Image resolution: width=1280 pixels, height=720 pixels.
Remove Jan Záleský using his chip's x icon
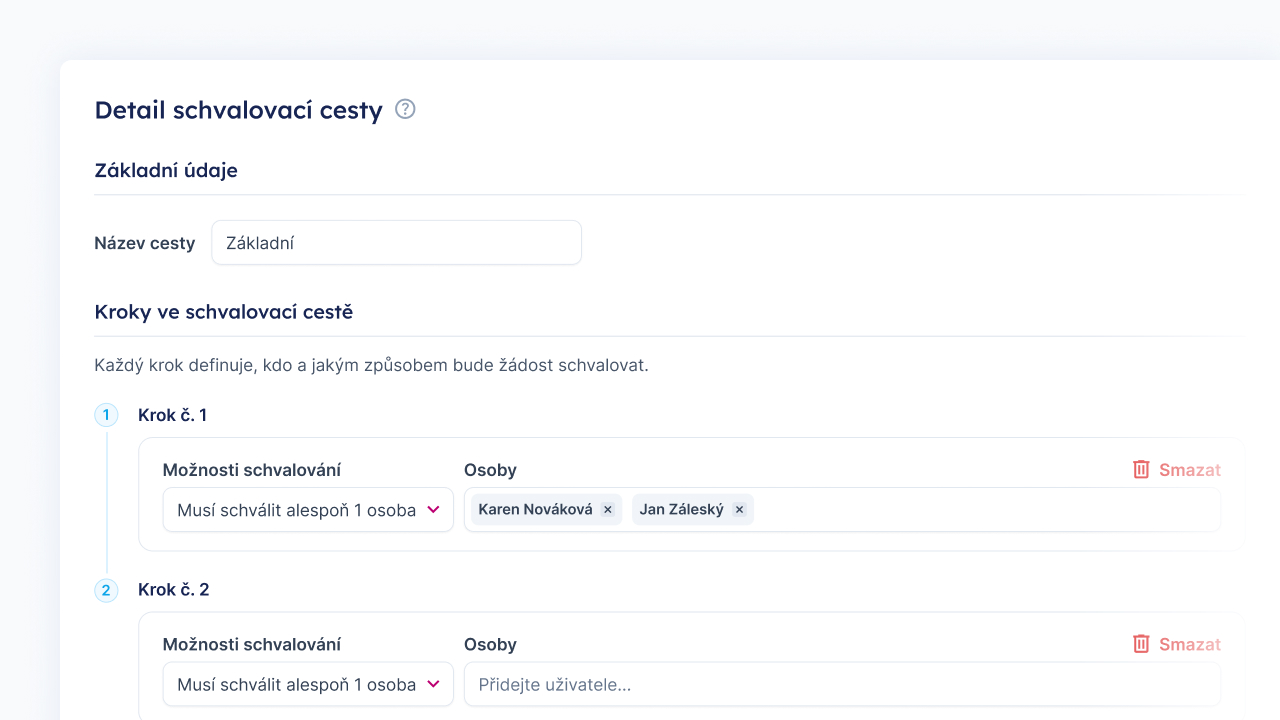(739, 509)
